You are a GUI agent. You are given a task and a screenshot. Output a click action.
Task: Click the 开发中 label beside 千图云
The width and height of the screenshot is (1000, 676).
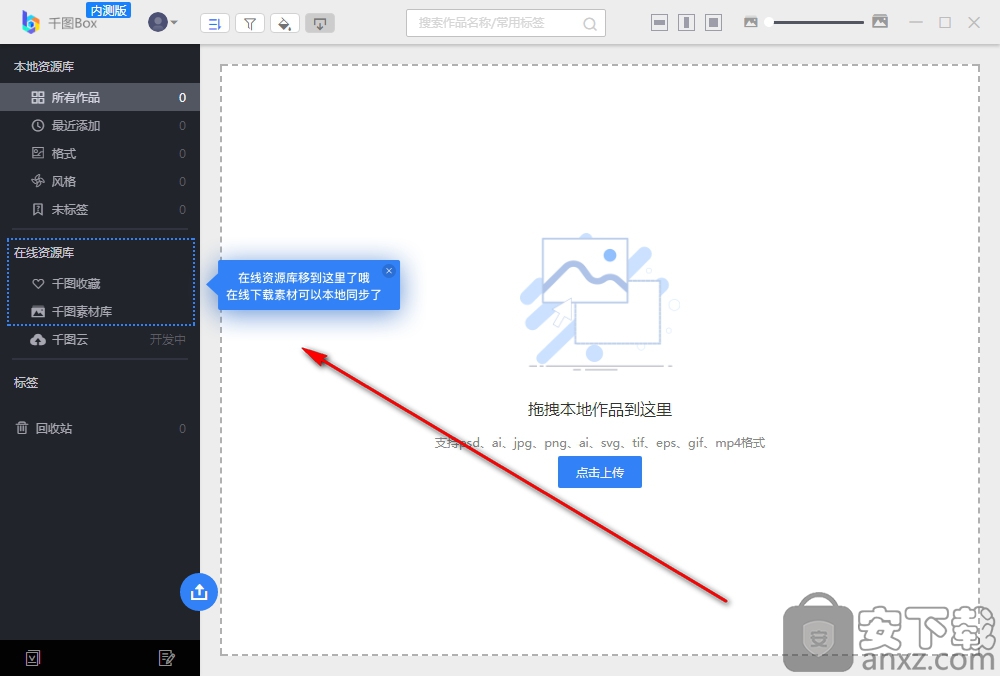[168, 339]
